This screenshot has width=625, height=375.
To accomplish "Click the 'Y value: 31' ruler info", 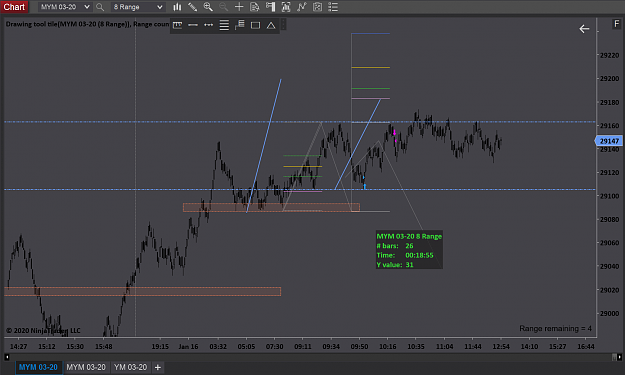I will coord(395,265).
